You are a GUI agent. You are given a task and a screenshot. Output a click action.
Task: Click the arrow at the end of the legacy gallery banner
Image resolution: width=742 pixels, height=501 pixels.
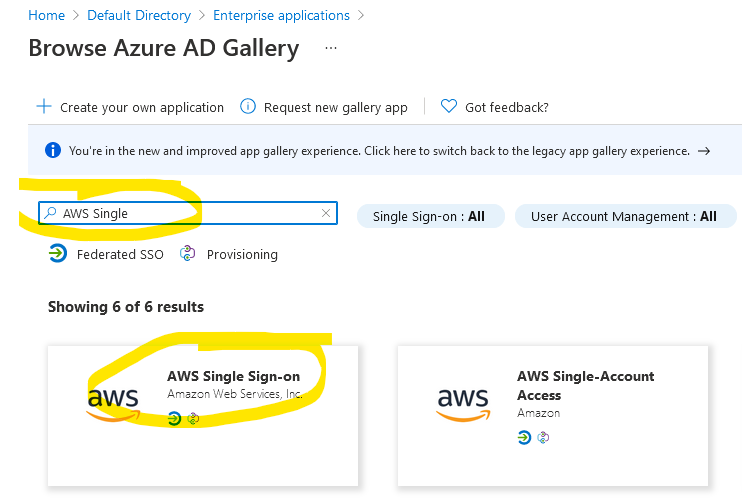704,151
